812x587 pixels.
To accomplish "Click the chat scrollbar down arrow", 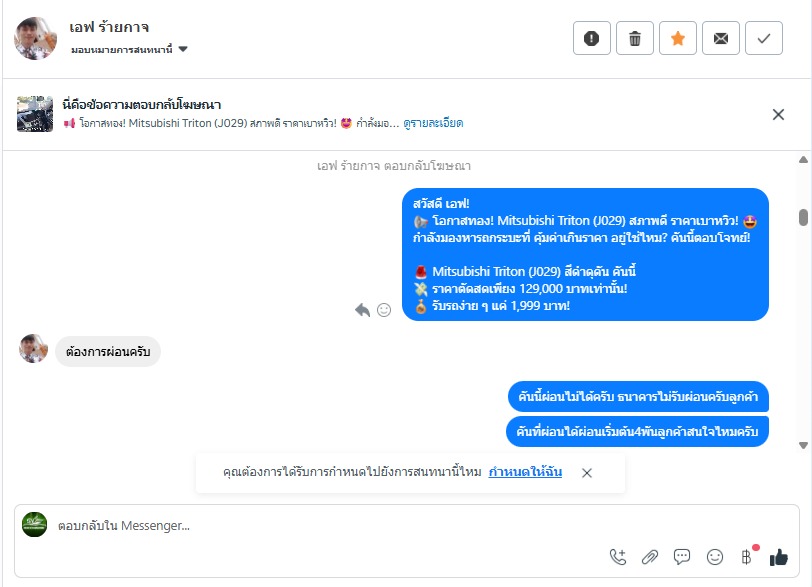I will (803, 445).
